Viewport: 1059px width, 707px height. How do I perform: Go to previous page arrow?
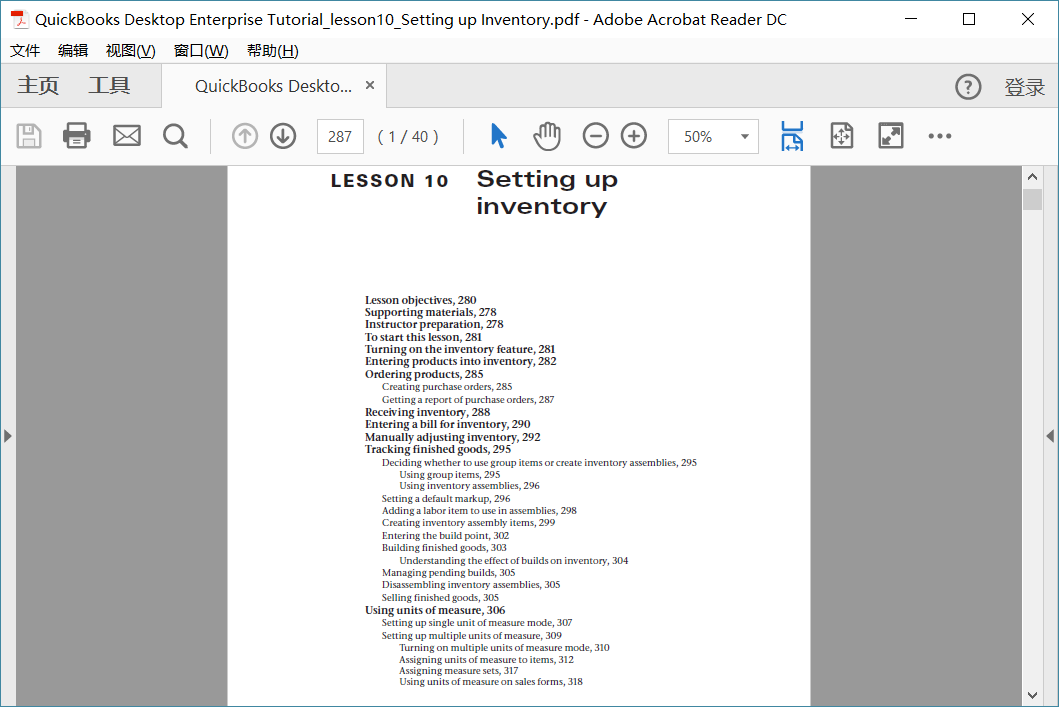(244, 136)
